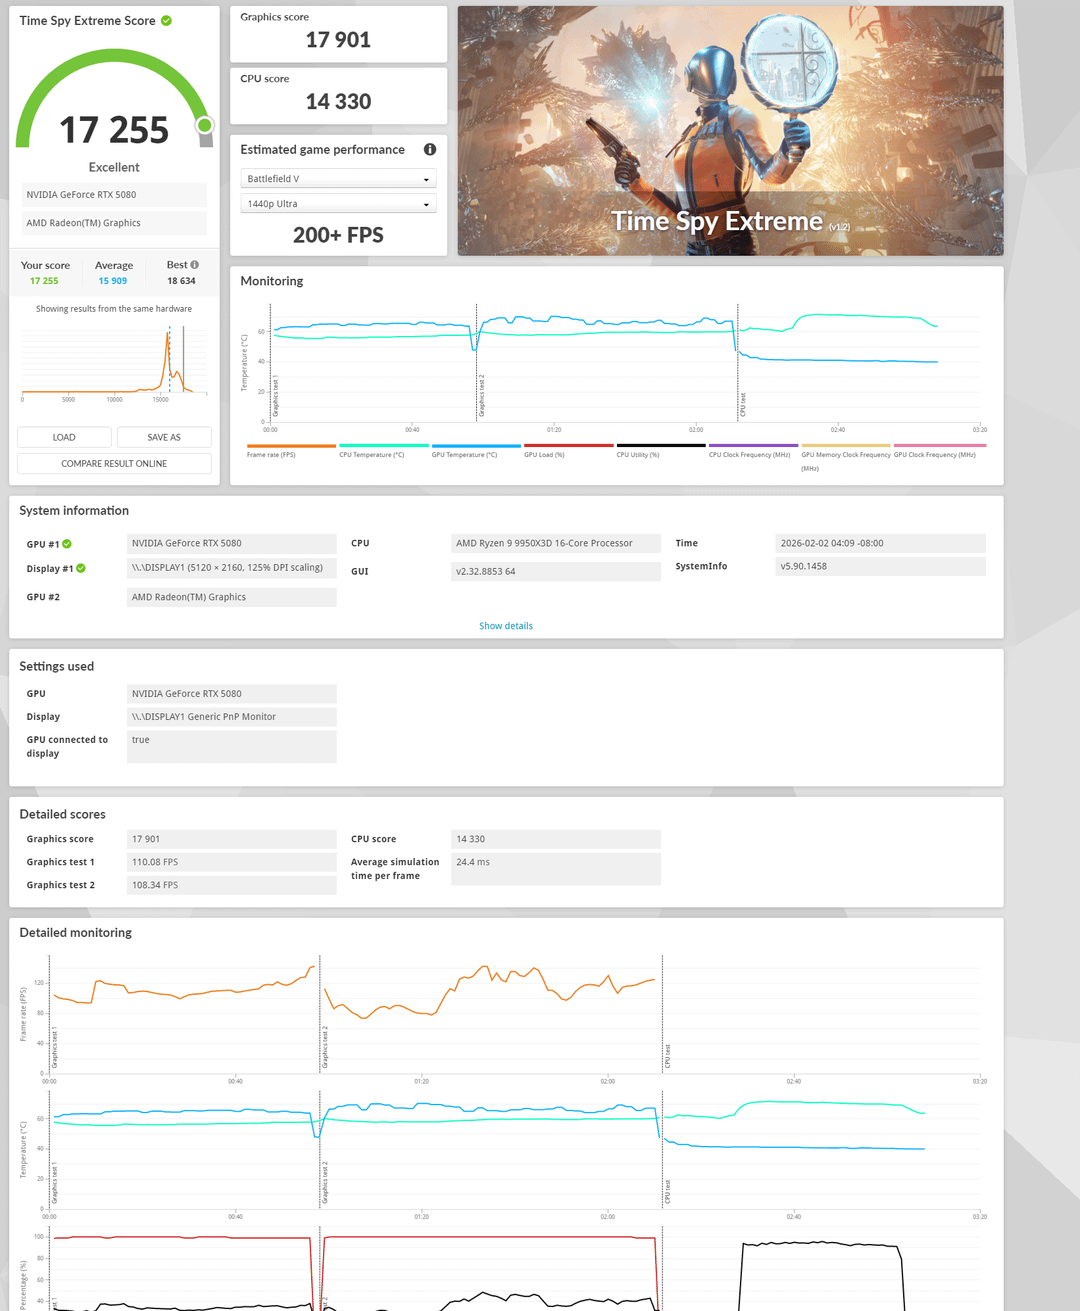Viewport: 1080px width, 1311px height.
Task: Open the Battlefield V game dropdown
Action: 338,179
